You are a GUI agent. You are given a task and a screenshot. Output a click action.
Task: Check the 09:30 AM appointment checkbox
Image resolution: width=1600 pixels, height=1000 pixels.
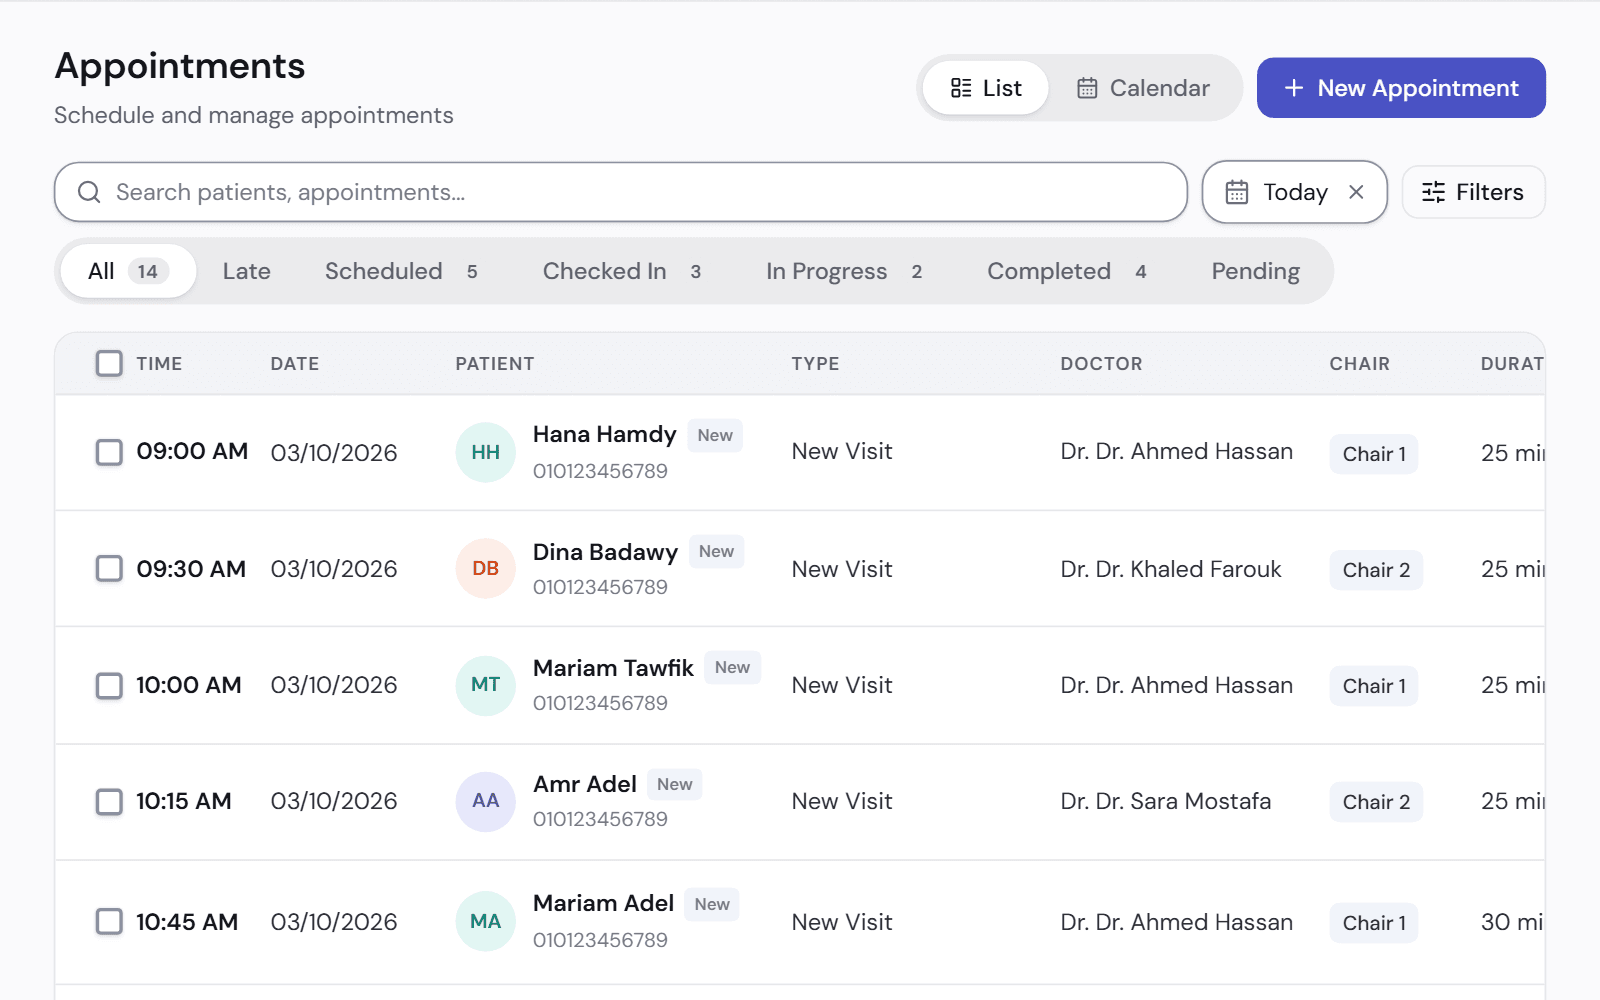pos(109,568)
